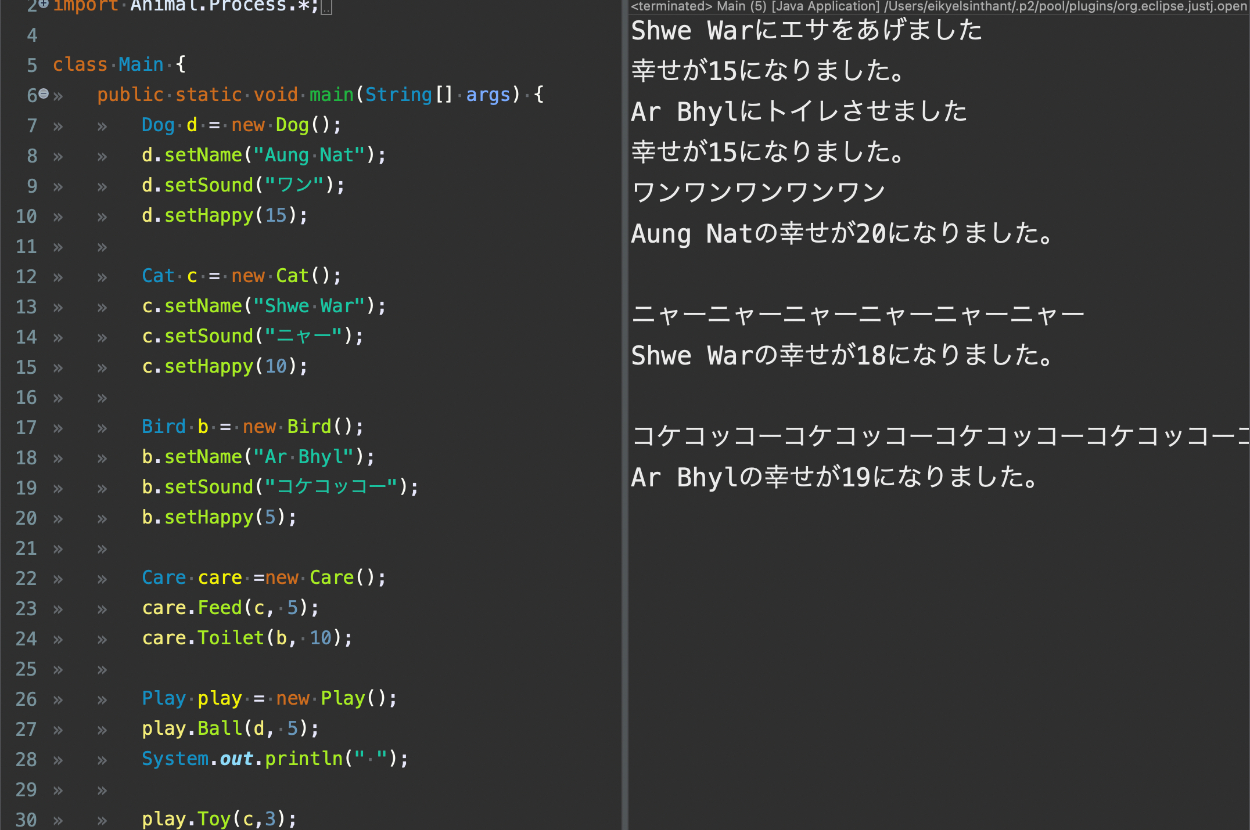Image resolution: width=1250 pixels, height=830 pixels.
Task: Click the Main class name in the declaration
Action: 140,64
